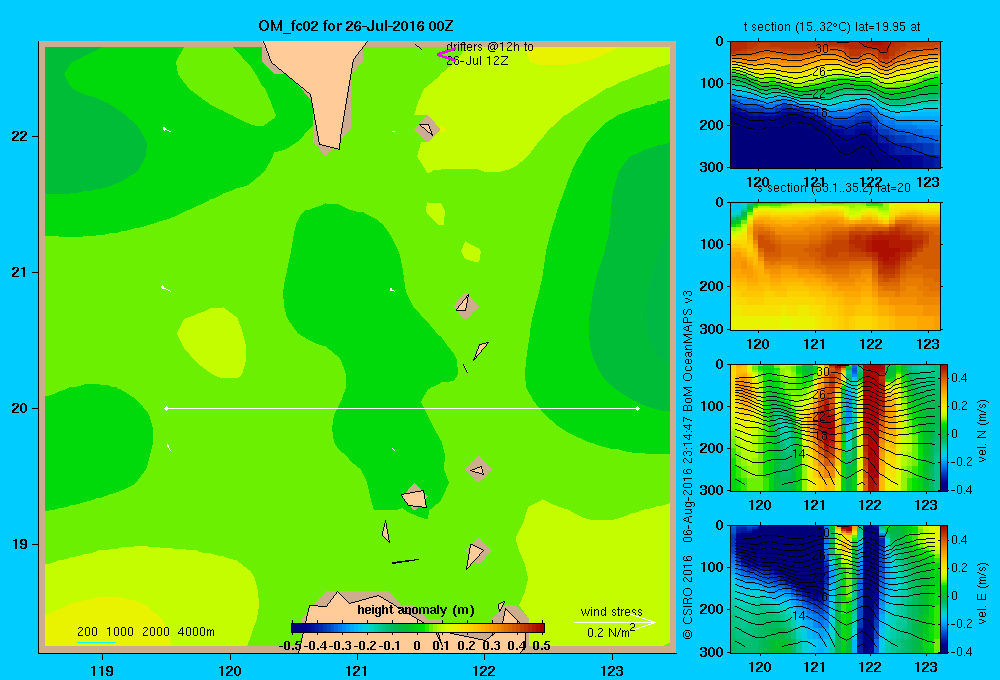Image resolution: width=1000 pixels, height=680 pixels.
Task: Select the s section (33.1..35.2) lat=20 title
Action: coord(833,188)
